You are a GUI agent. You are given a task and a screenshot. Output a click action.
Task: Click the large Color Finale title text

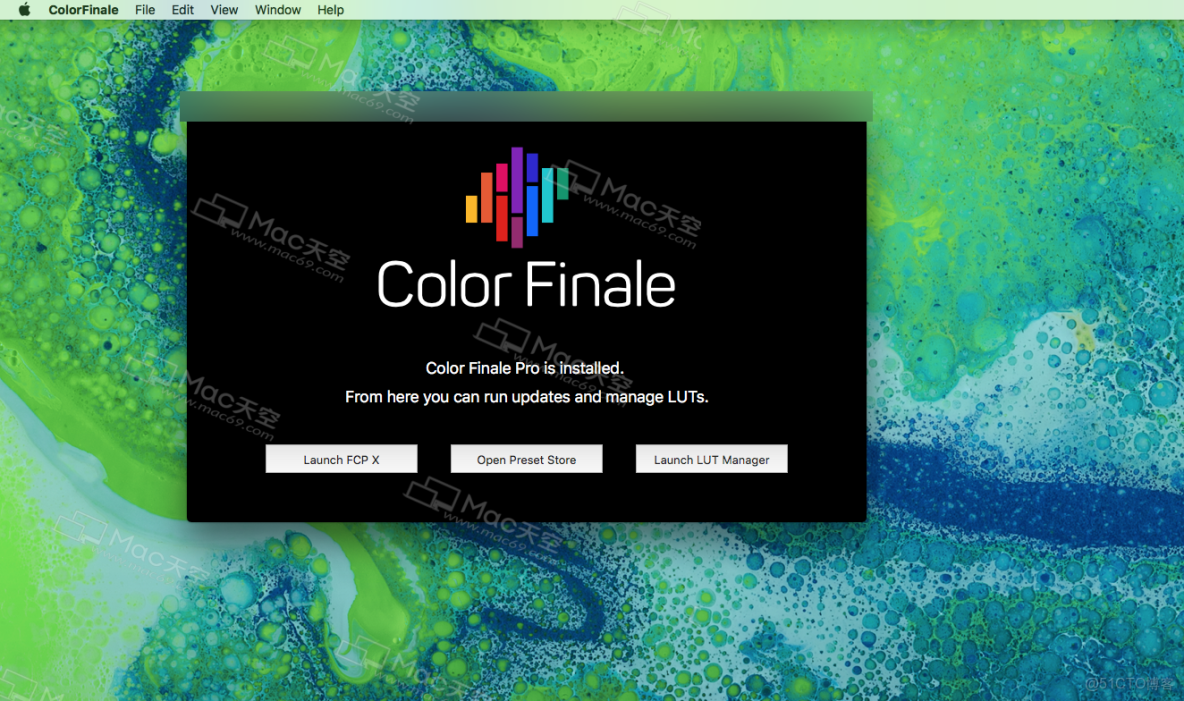point(526,284)
